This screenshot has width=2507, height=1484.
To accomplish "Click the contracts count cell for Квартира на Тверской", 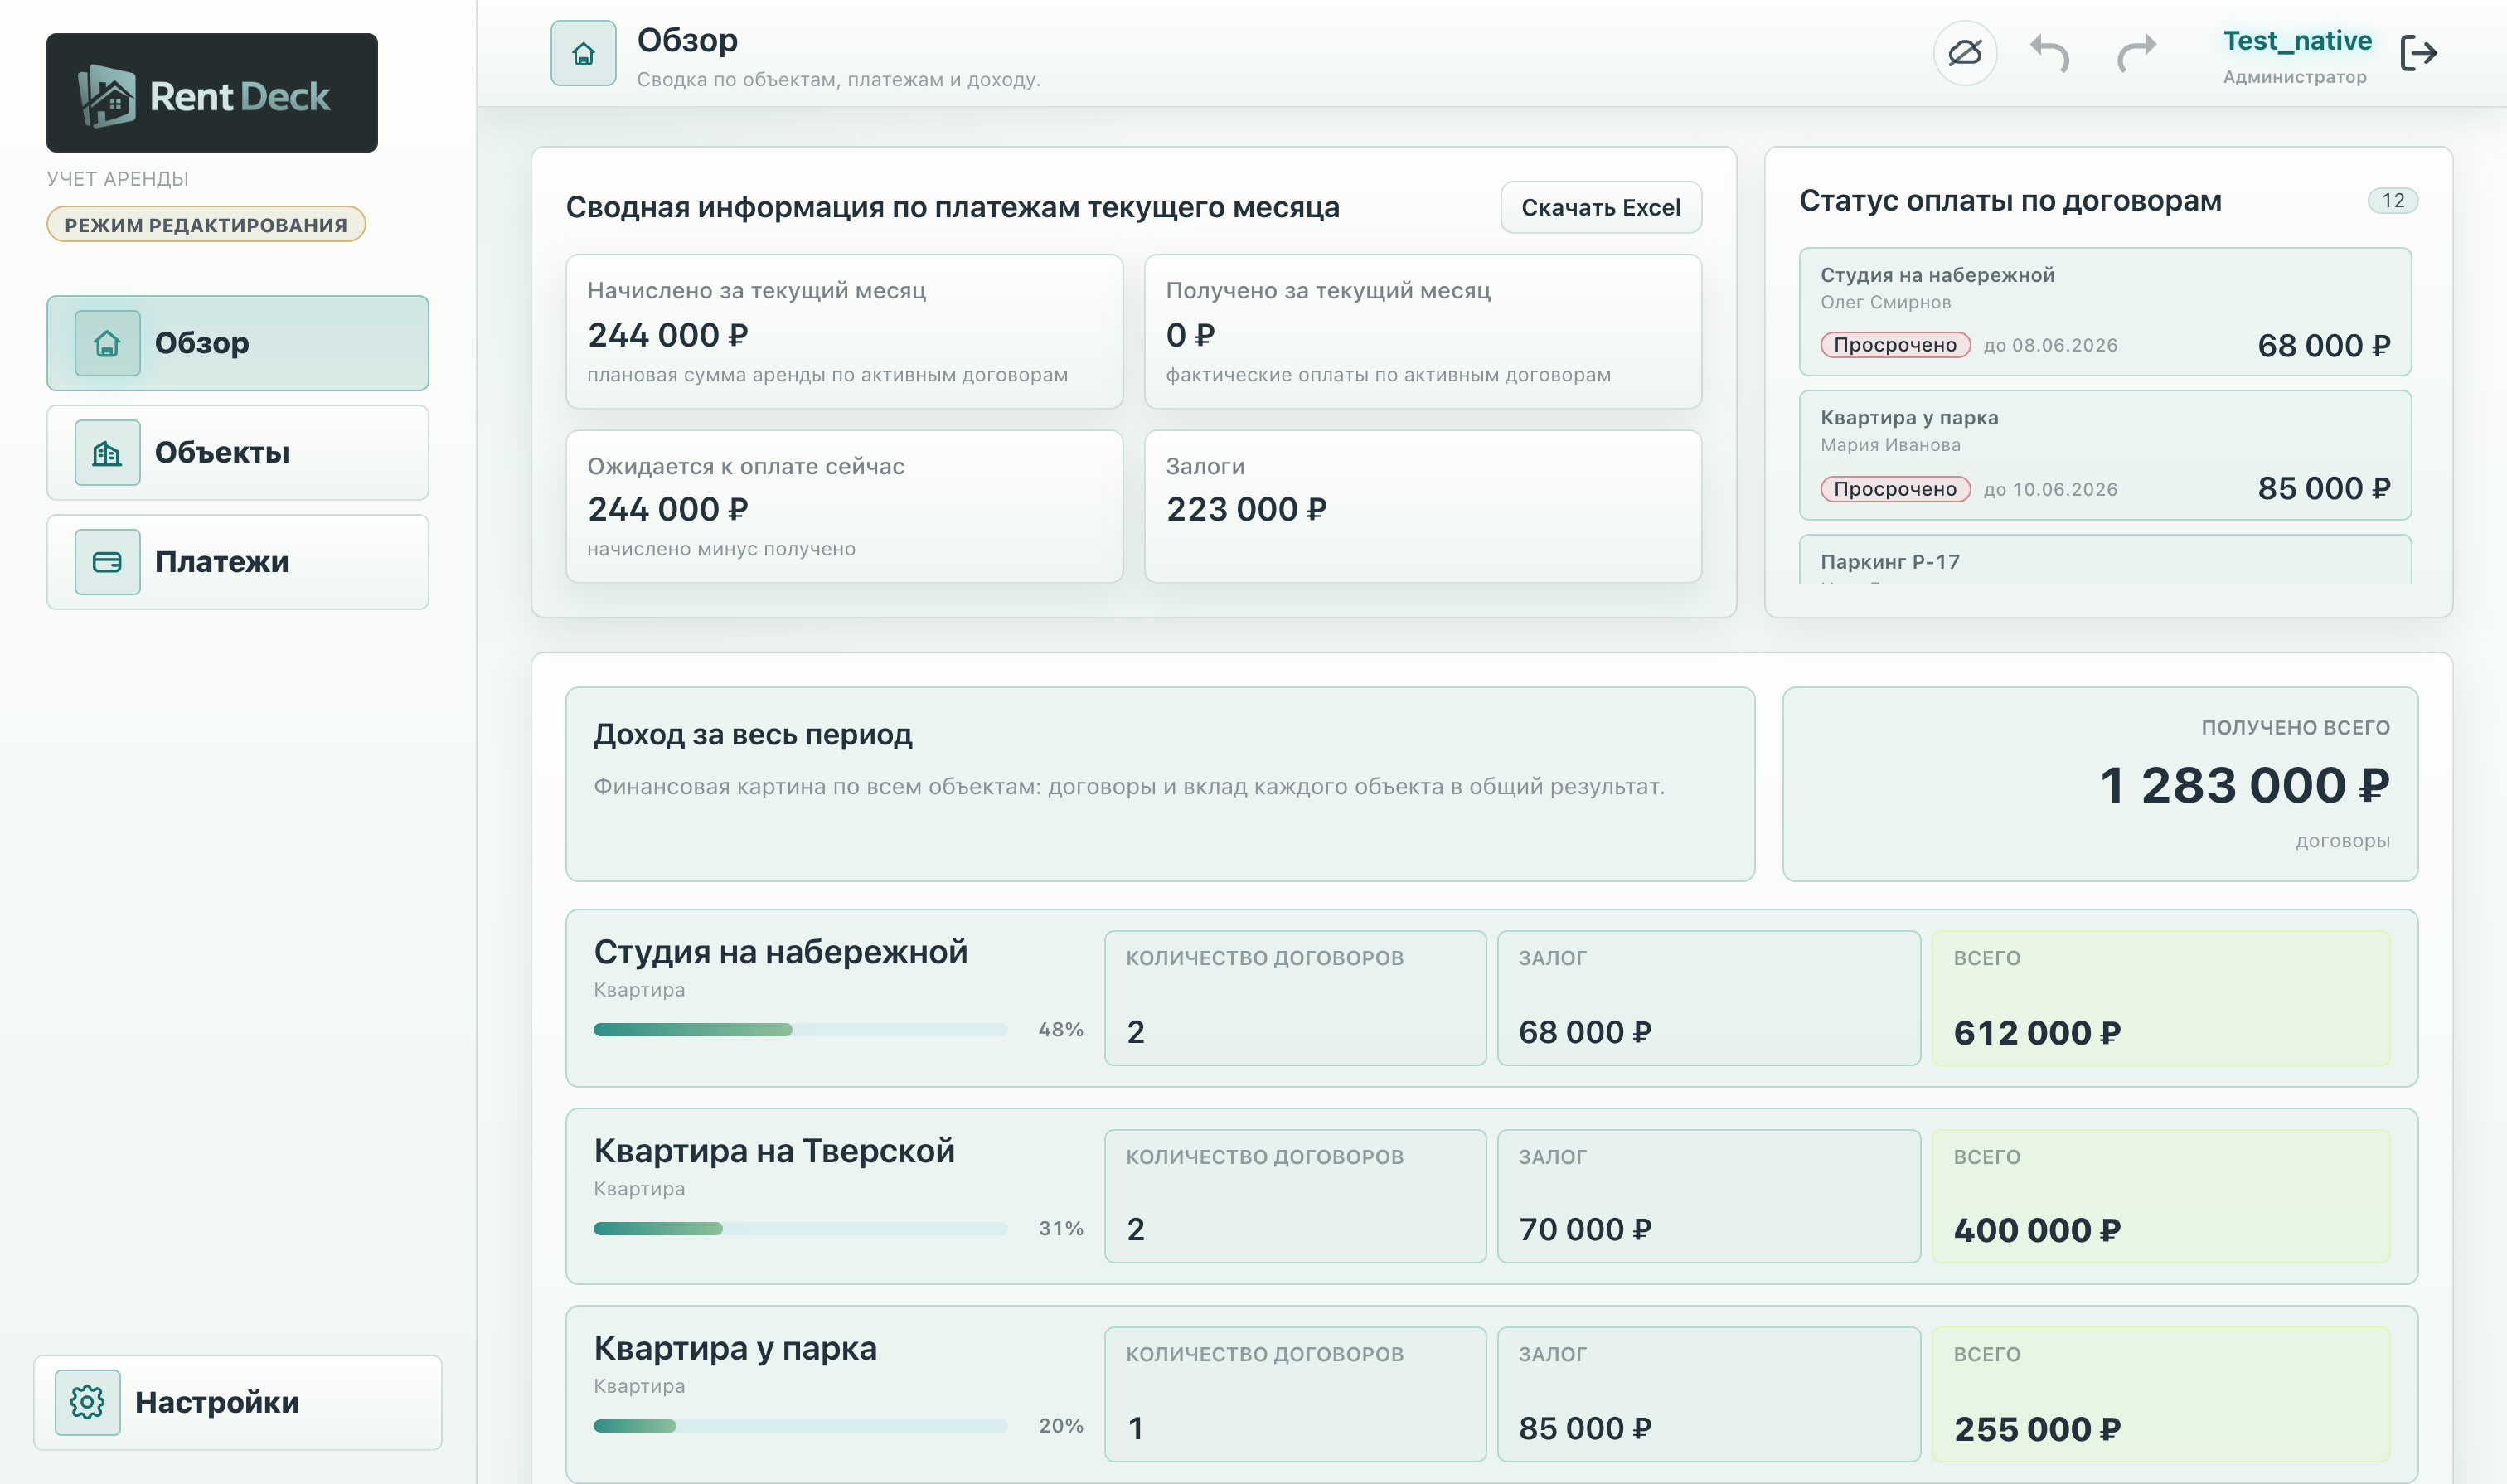I will click(1295, 1196).
